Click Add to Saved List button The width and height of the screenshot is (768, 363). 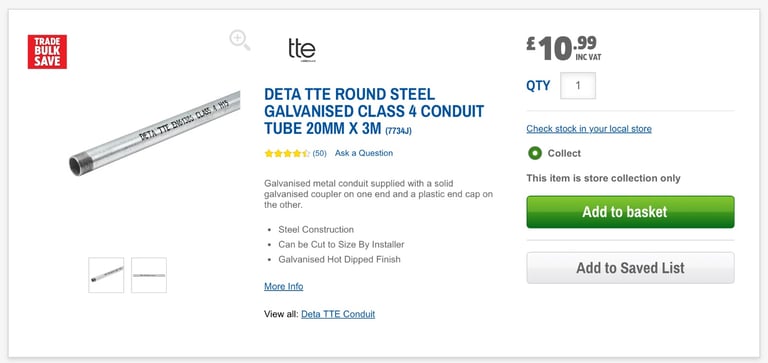(630, 267)
